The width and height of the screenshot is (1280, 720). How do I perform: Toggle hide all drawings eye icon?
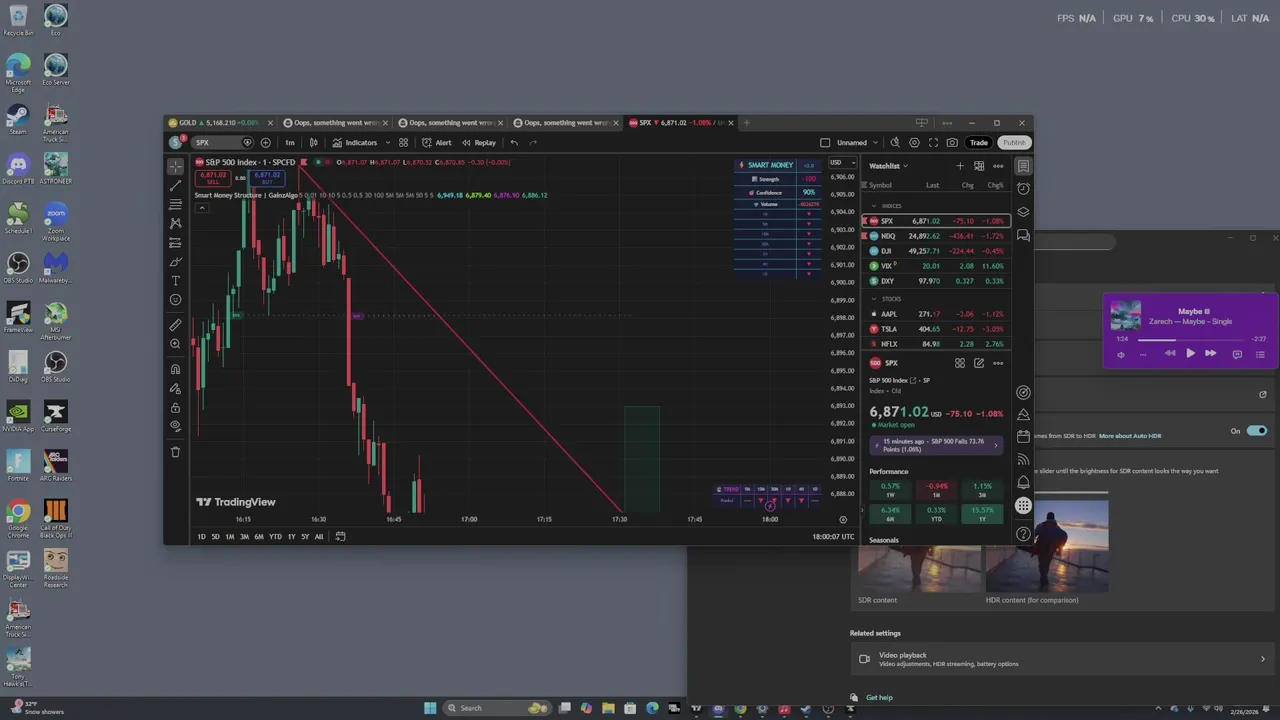(175, 426)
